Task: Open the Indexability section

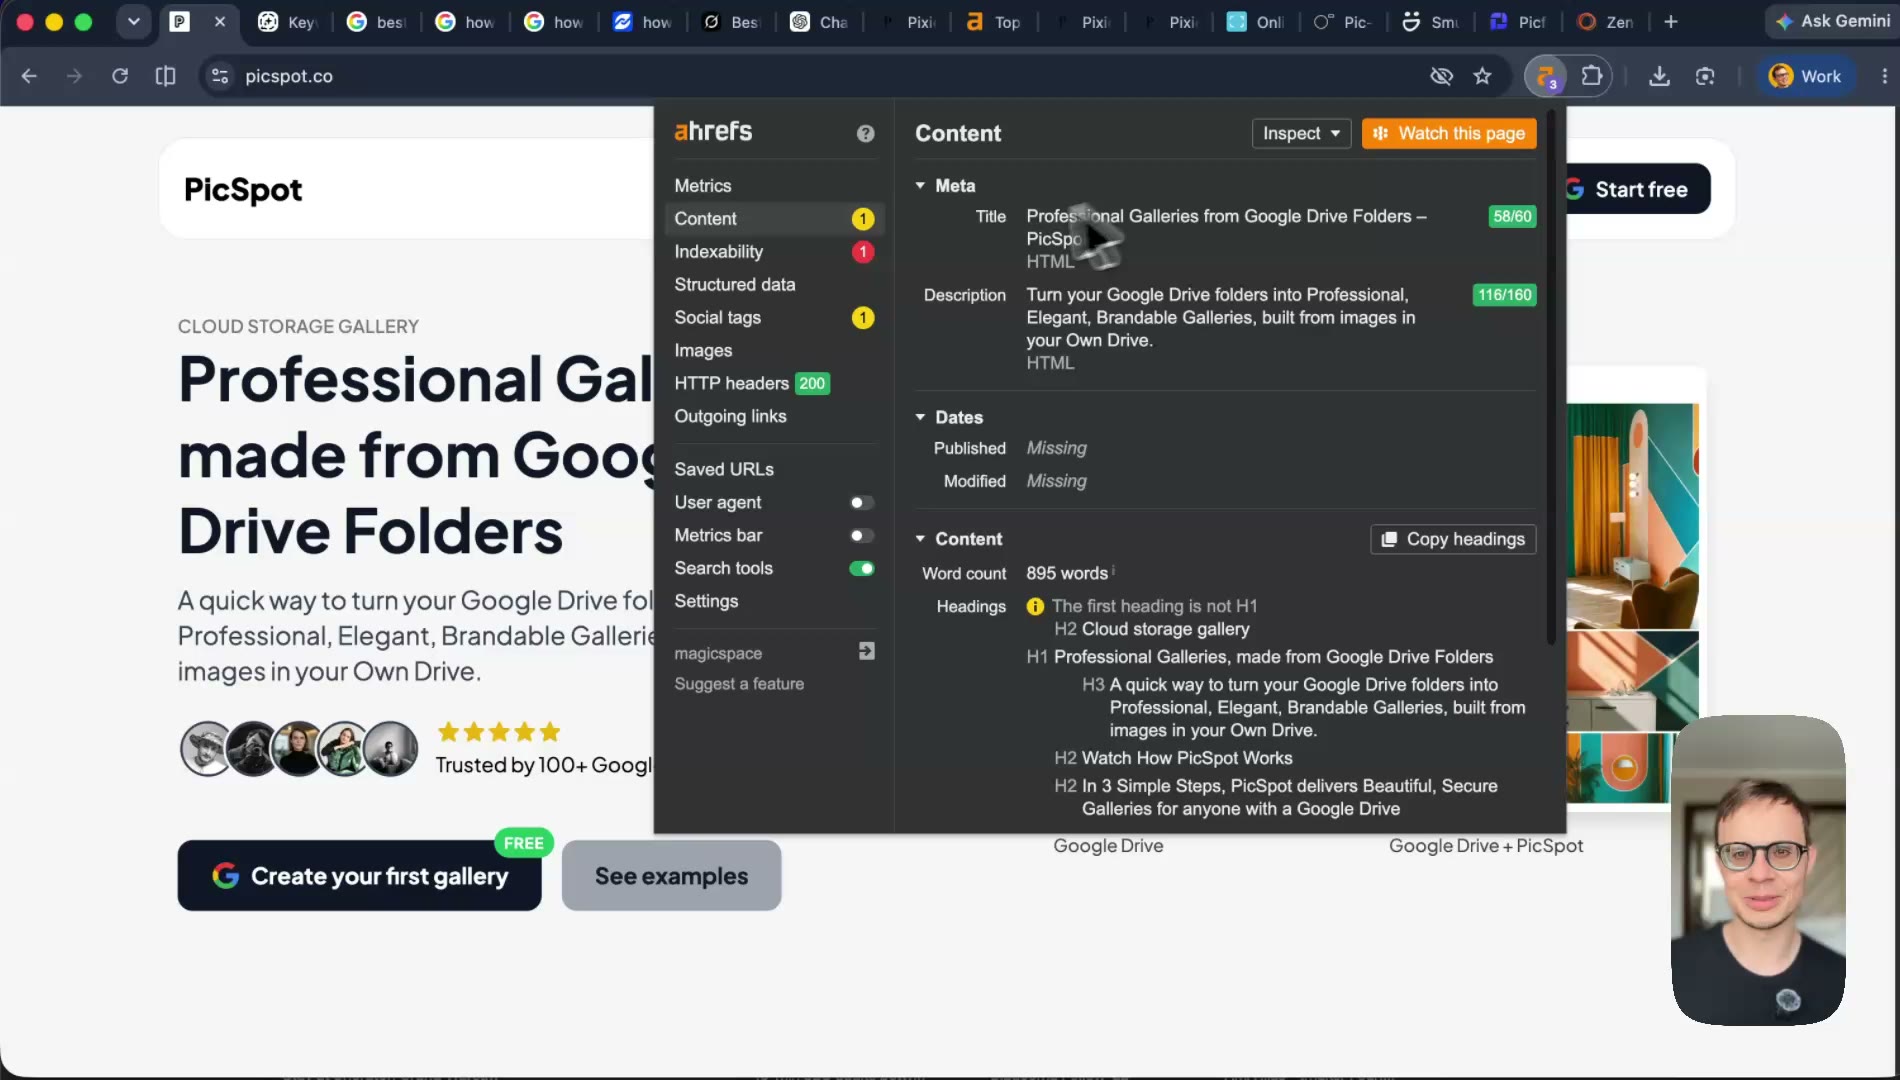Action: point(718,252)
